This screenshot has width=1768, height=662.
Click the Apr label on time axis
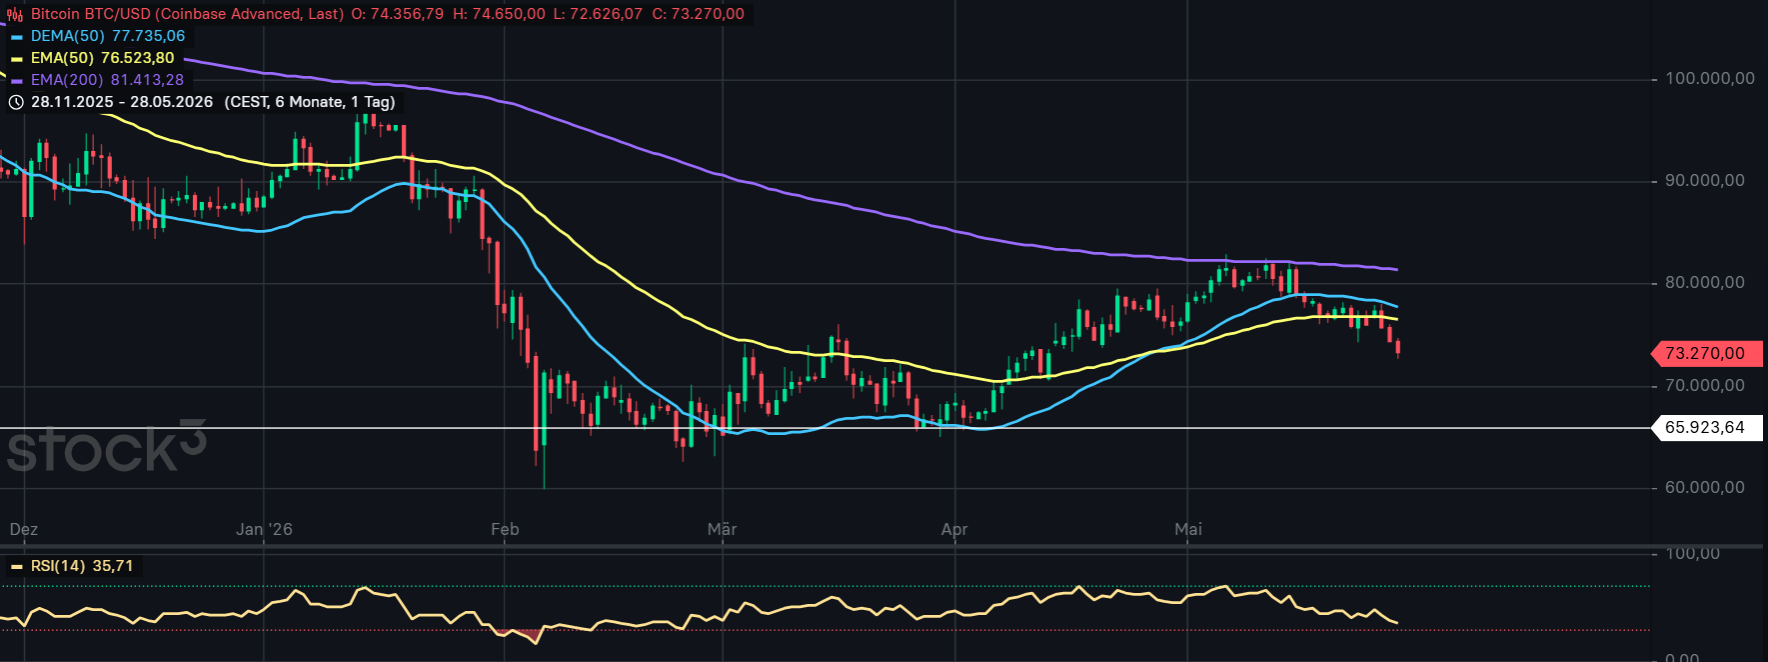pyautogui.click(x=954, y=529)
